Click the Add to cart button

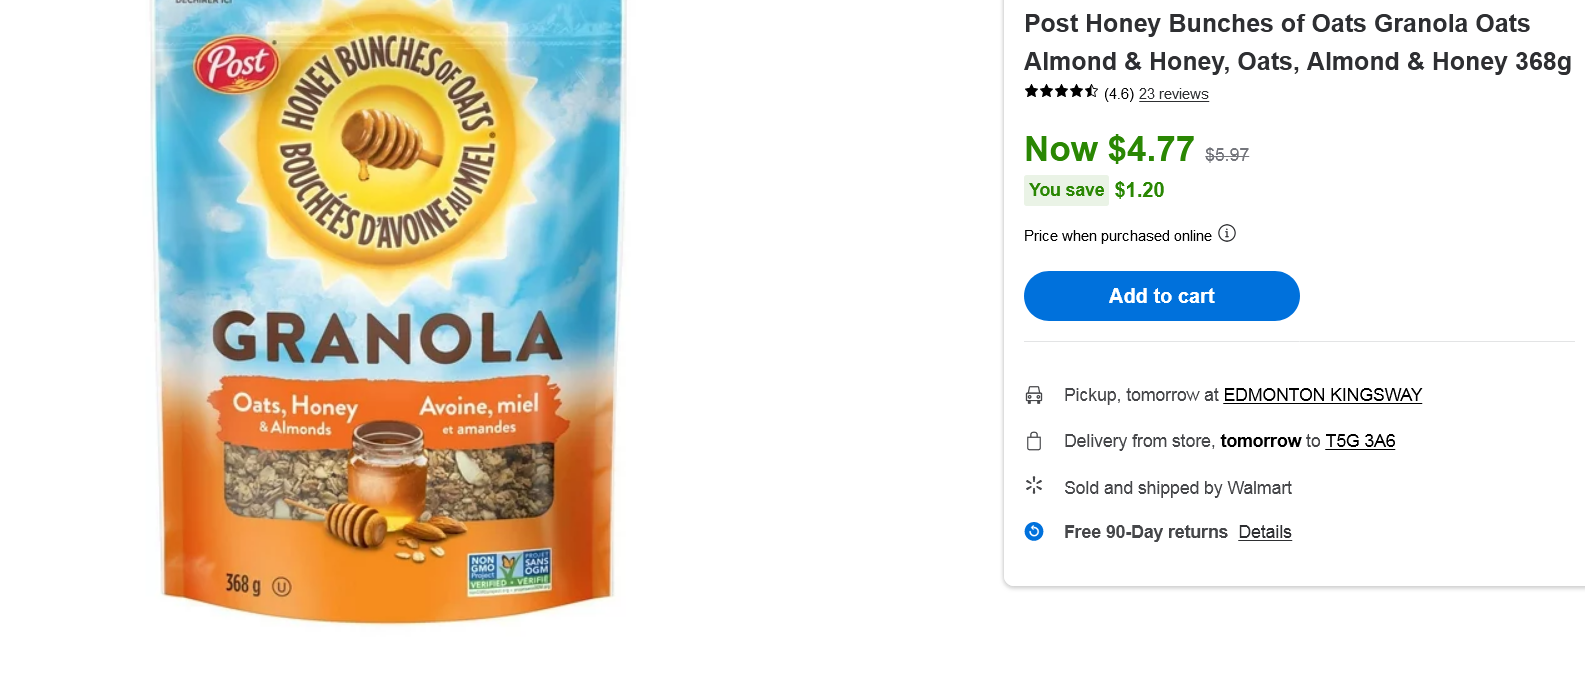(x=1161, y=296)
